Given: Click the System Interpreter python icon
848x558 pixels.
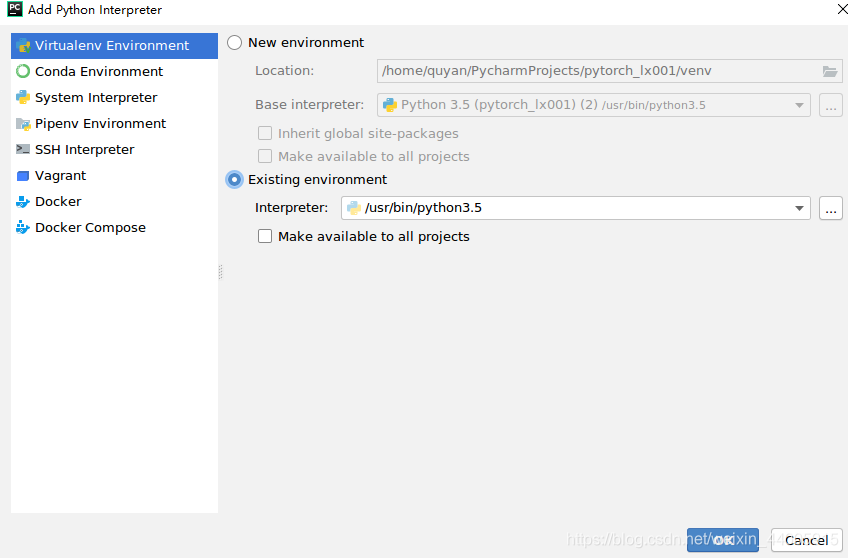Looking at the screenshot, I should (23, 97).
